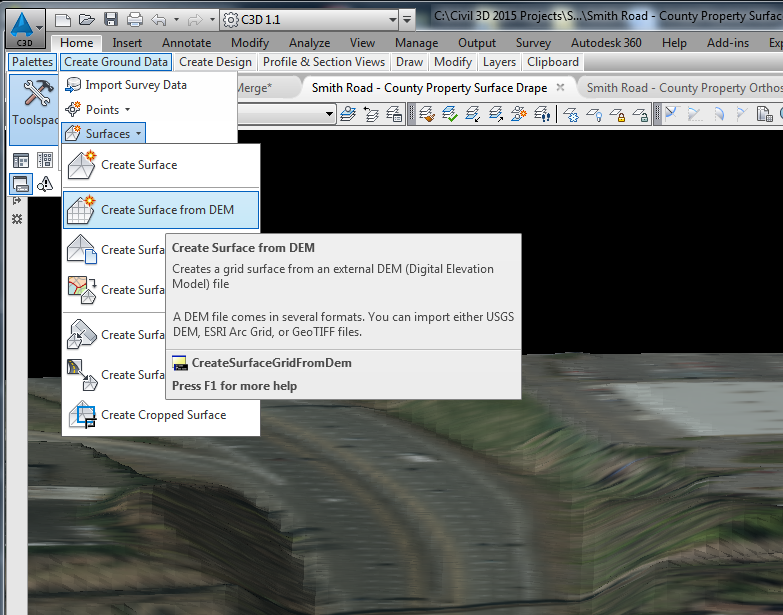This screenshot has height=615, width=783.
Task: Open the Layers panel
Action: [x=499, y=62]
